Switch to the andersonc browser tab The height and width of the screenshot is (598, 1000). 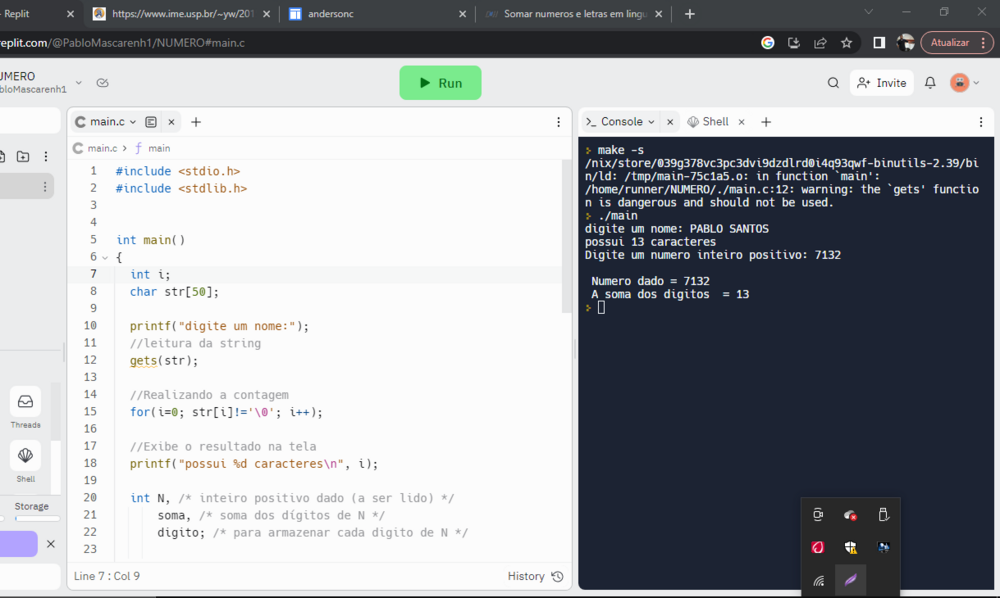[x=370, y=14]
